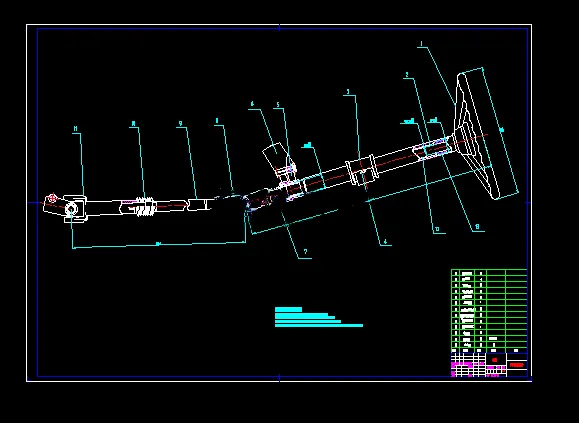Select the wheel diameter dimension line
The height and width of the screenshot is (423, 579).
coord(501,130)
